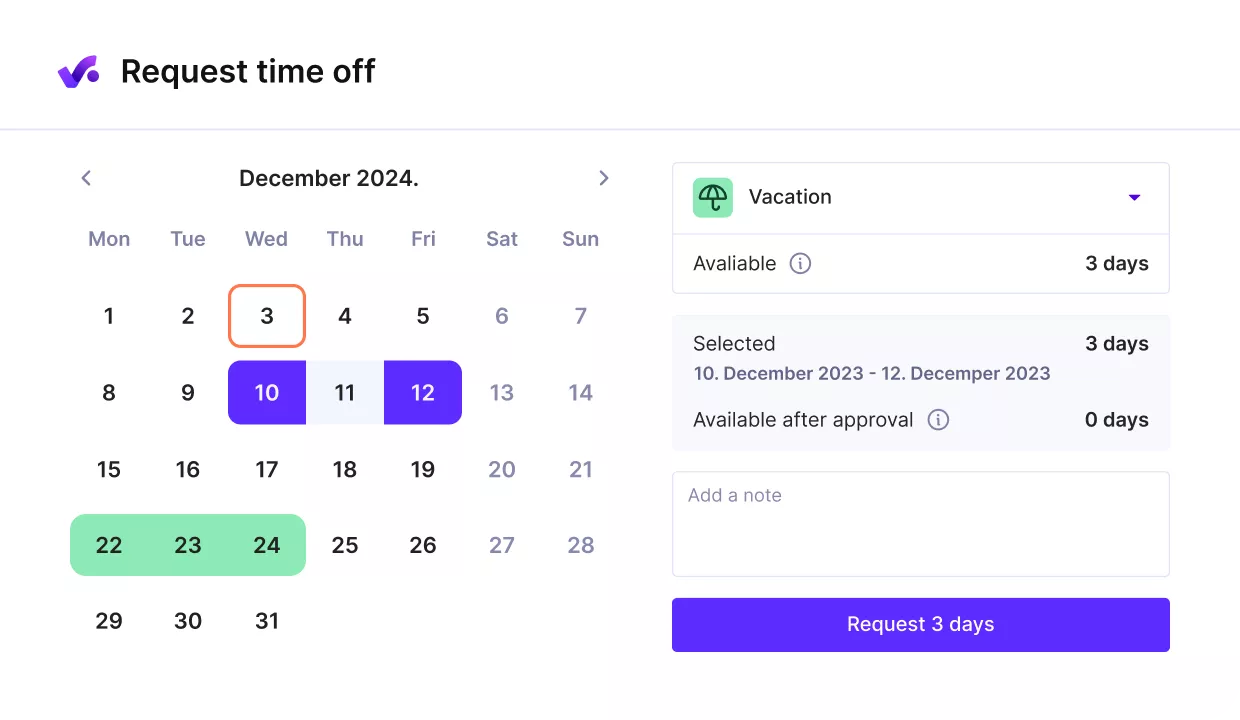
Task: Open the Vacation leave type dropdown
Action: coord(920,197)
